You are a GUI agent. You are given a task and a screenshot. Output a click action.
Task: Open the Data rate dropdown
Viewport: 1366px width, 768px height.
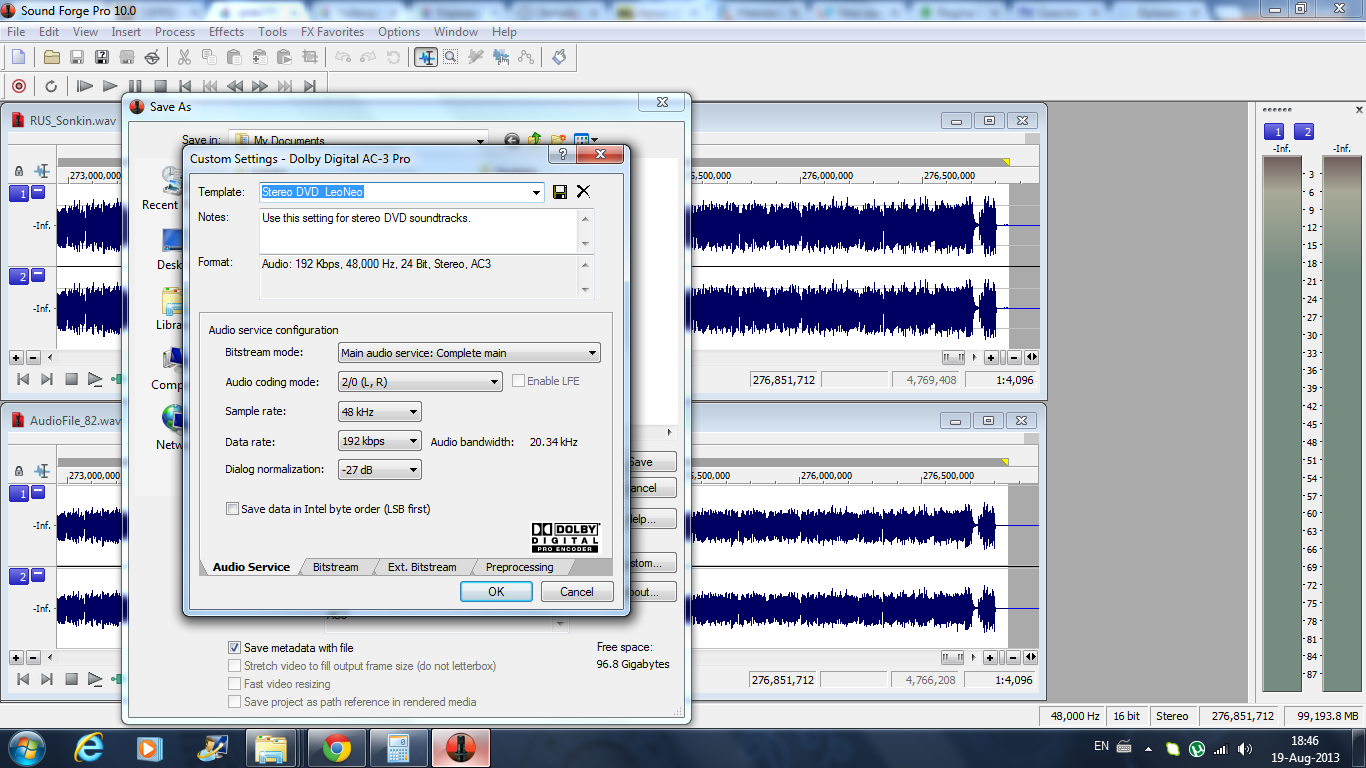pyautogui.click(x=413, y=441)
